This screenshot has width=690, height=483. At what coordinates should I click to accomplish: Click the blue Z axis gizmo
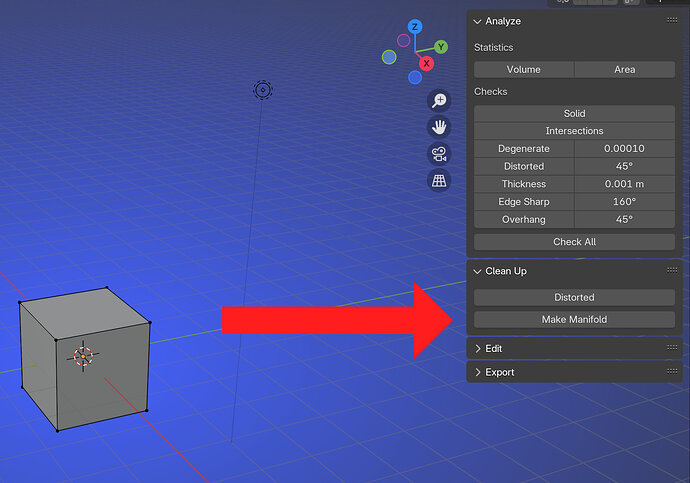coord(415,26)
